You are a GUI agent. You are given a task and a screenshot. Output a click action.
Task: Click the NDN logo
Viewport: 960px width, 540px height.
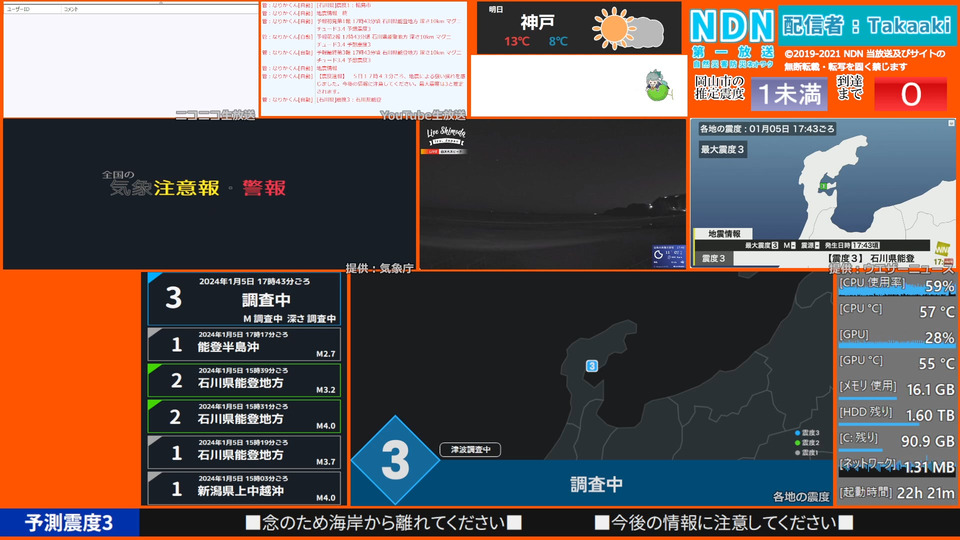tap(732, 27)
